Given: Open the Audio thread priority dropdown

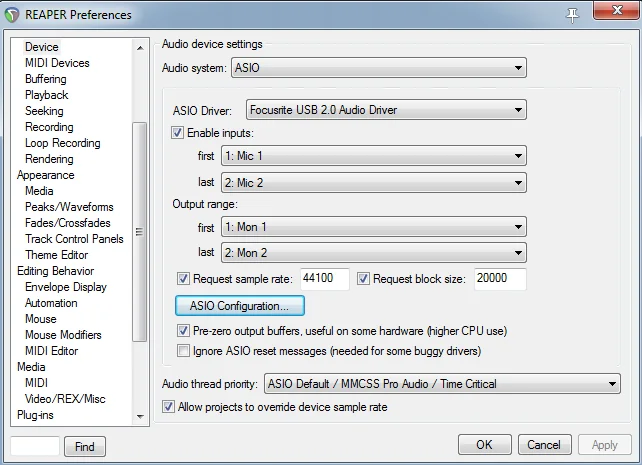Looking at the screenshot, I should click(x=441, y=384).
